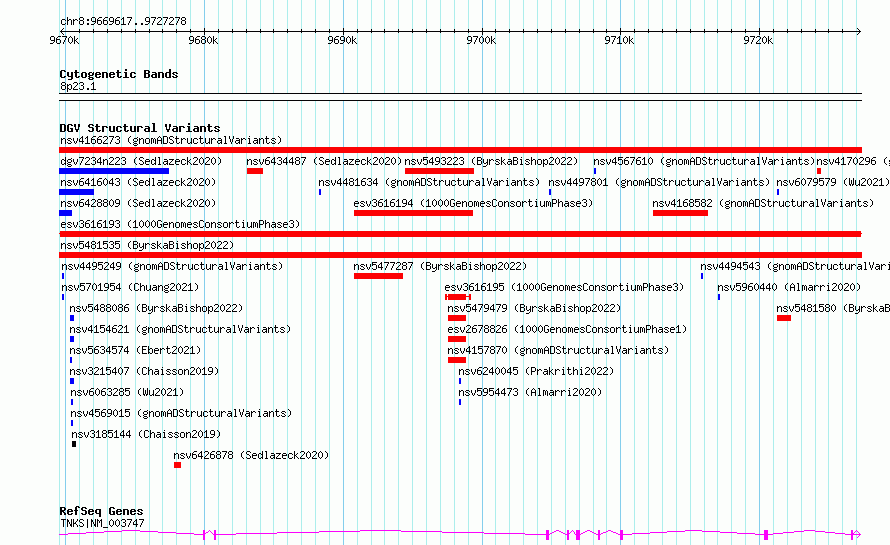Click the nsv5634574 Ebert2021 label
Screen dimensions: 890x545
135,350
